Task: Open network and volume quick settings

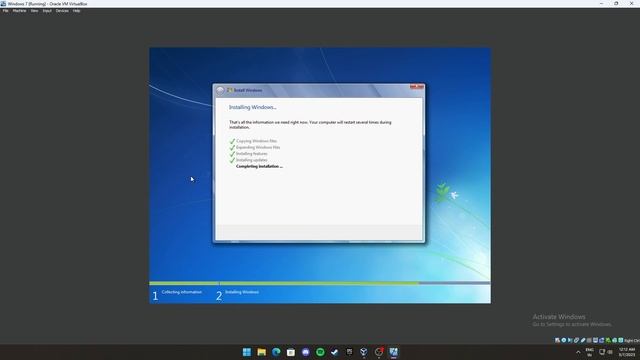Action: pos(606,352)
